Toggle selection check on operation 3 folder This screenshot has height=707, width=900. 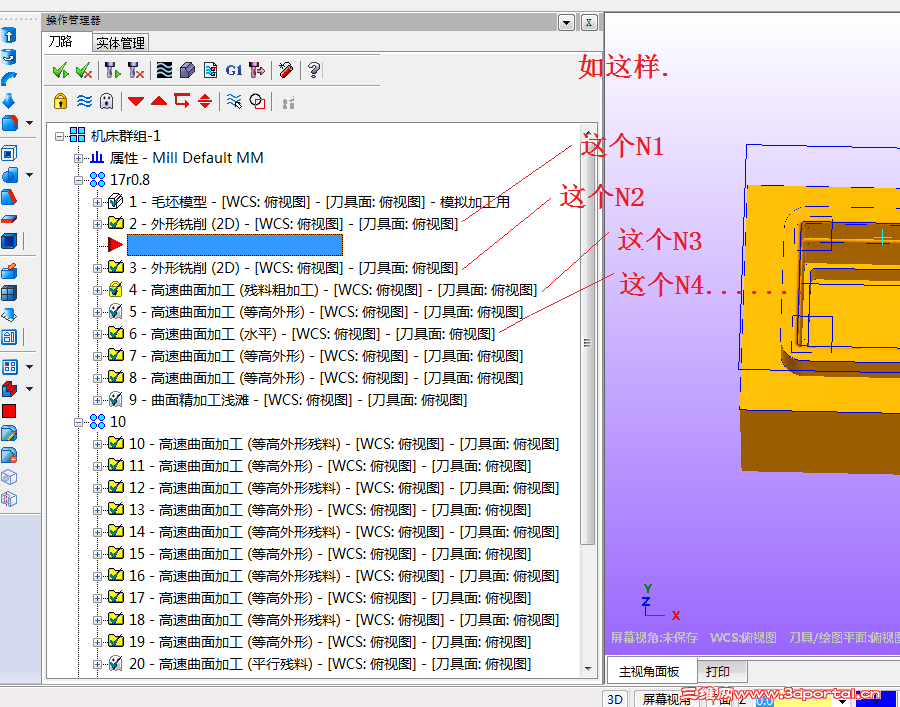click(x=115, y=267)
